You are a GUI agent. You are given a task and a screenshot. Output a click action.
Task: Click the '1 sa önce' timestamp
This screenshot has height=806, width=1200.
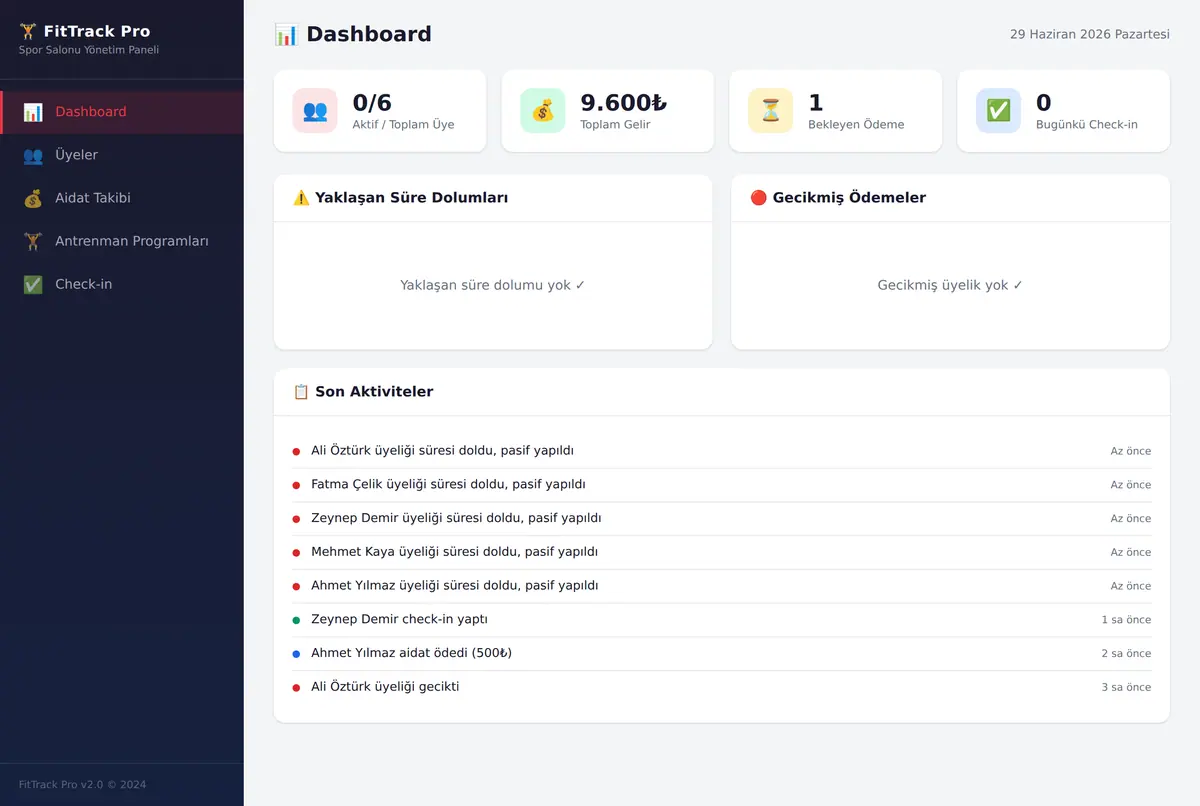tap(1126, 620)
